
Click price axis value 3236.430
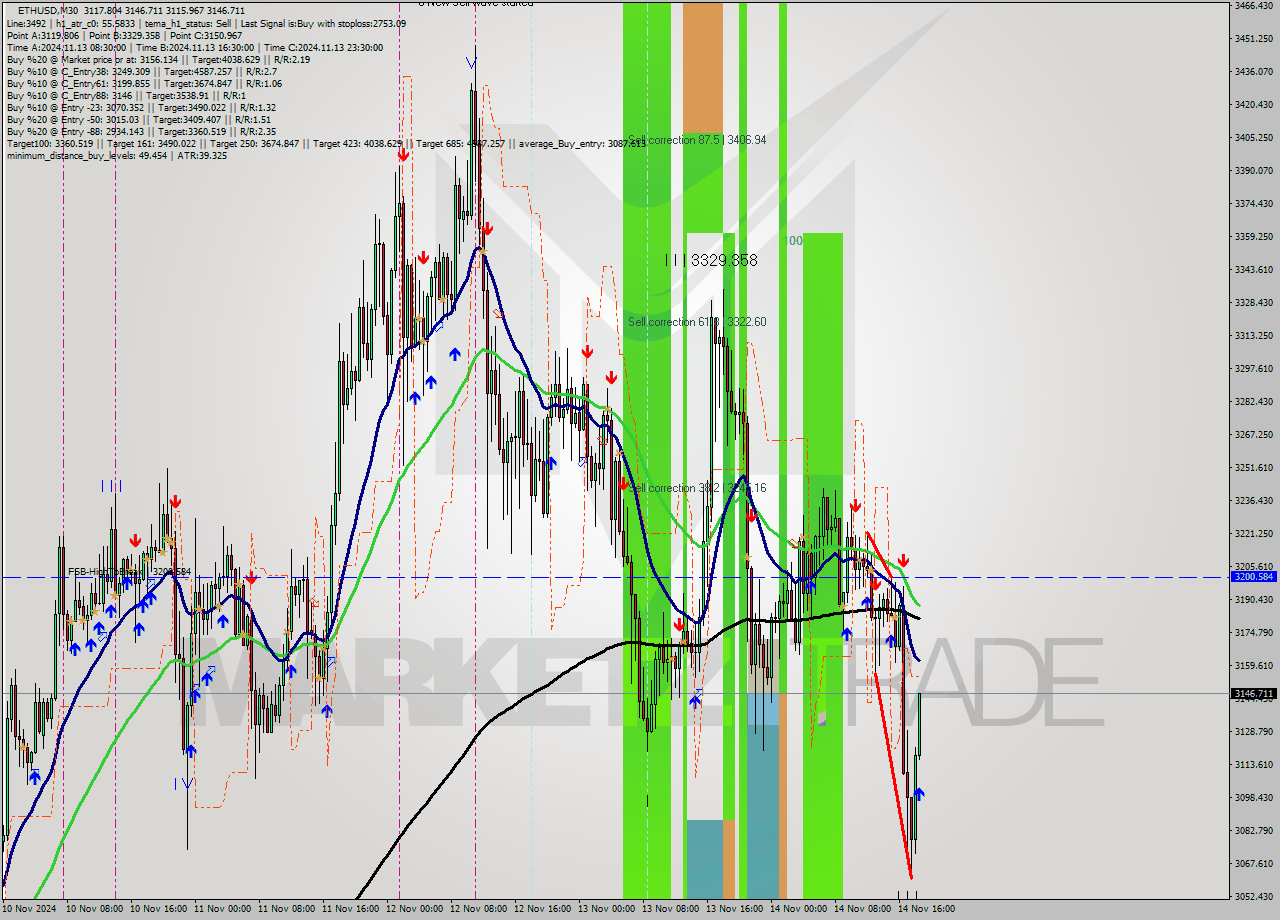point(1254,500)
